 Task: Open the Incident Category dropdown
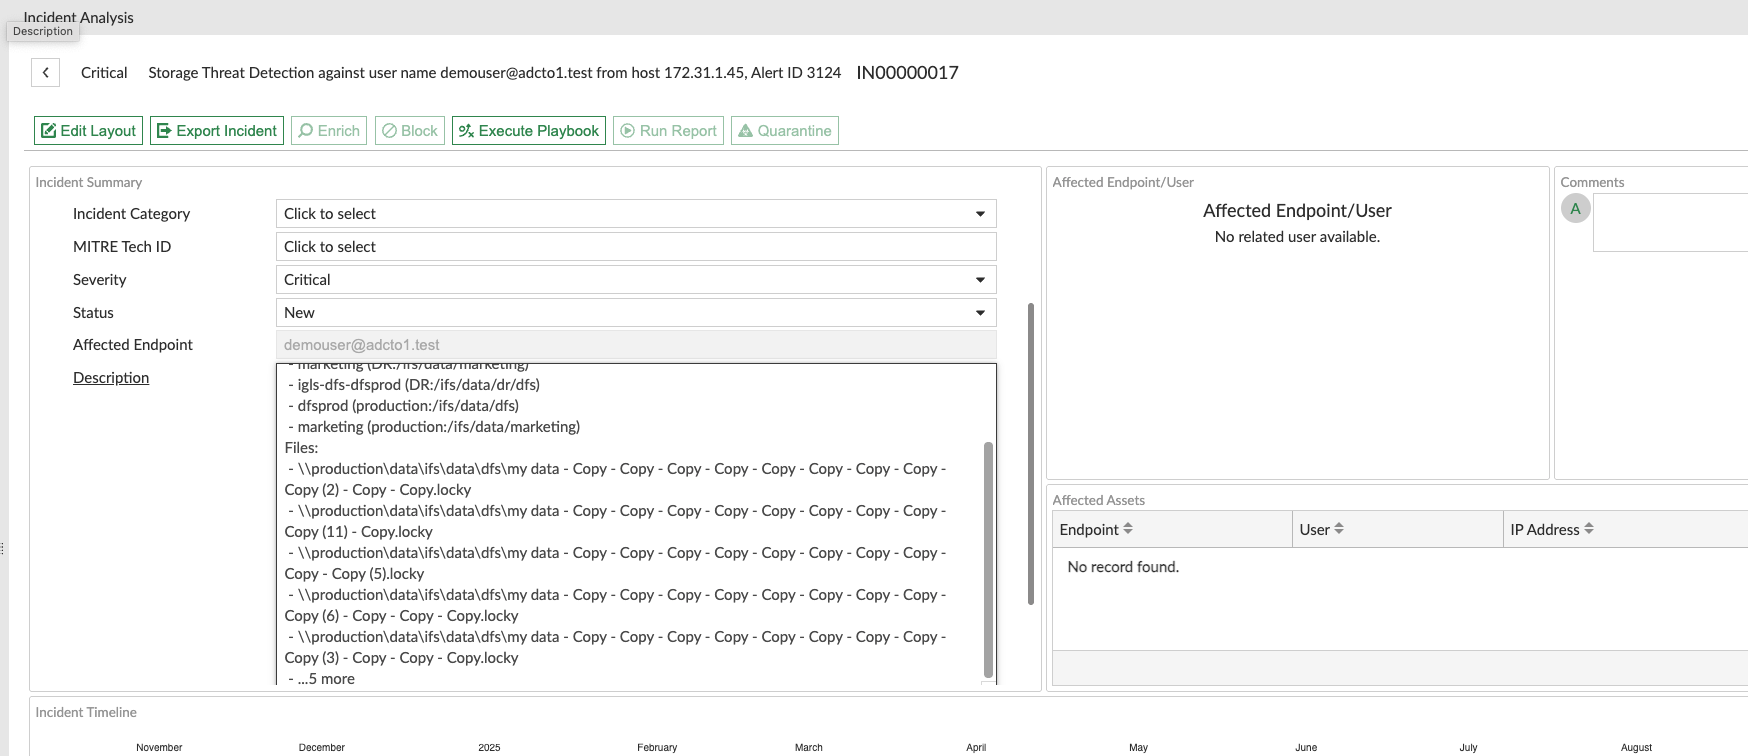click(635, 214)
